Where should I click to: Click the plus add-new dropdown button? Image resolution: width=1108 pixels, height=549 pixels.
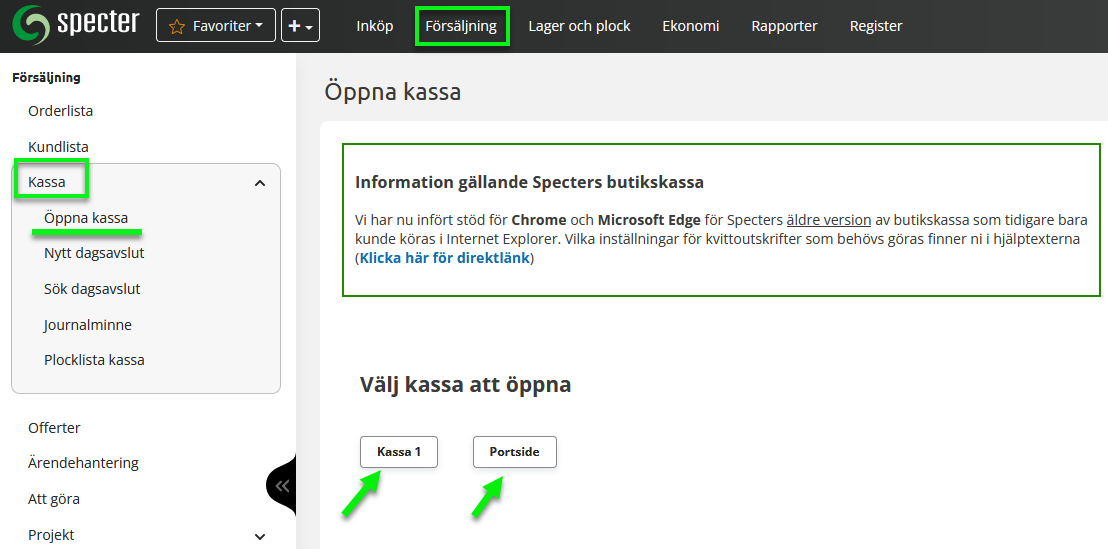(300, 26)
